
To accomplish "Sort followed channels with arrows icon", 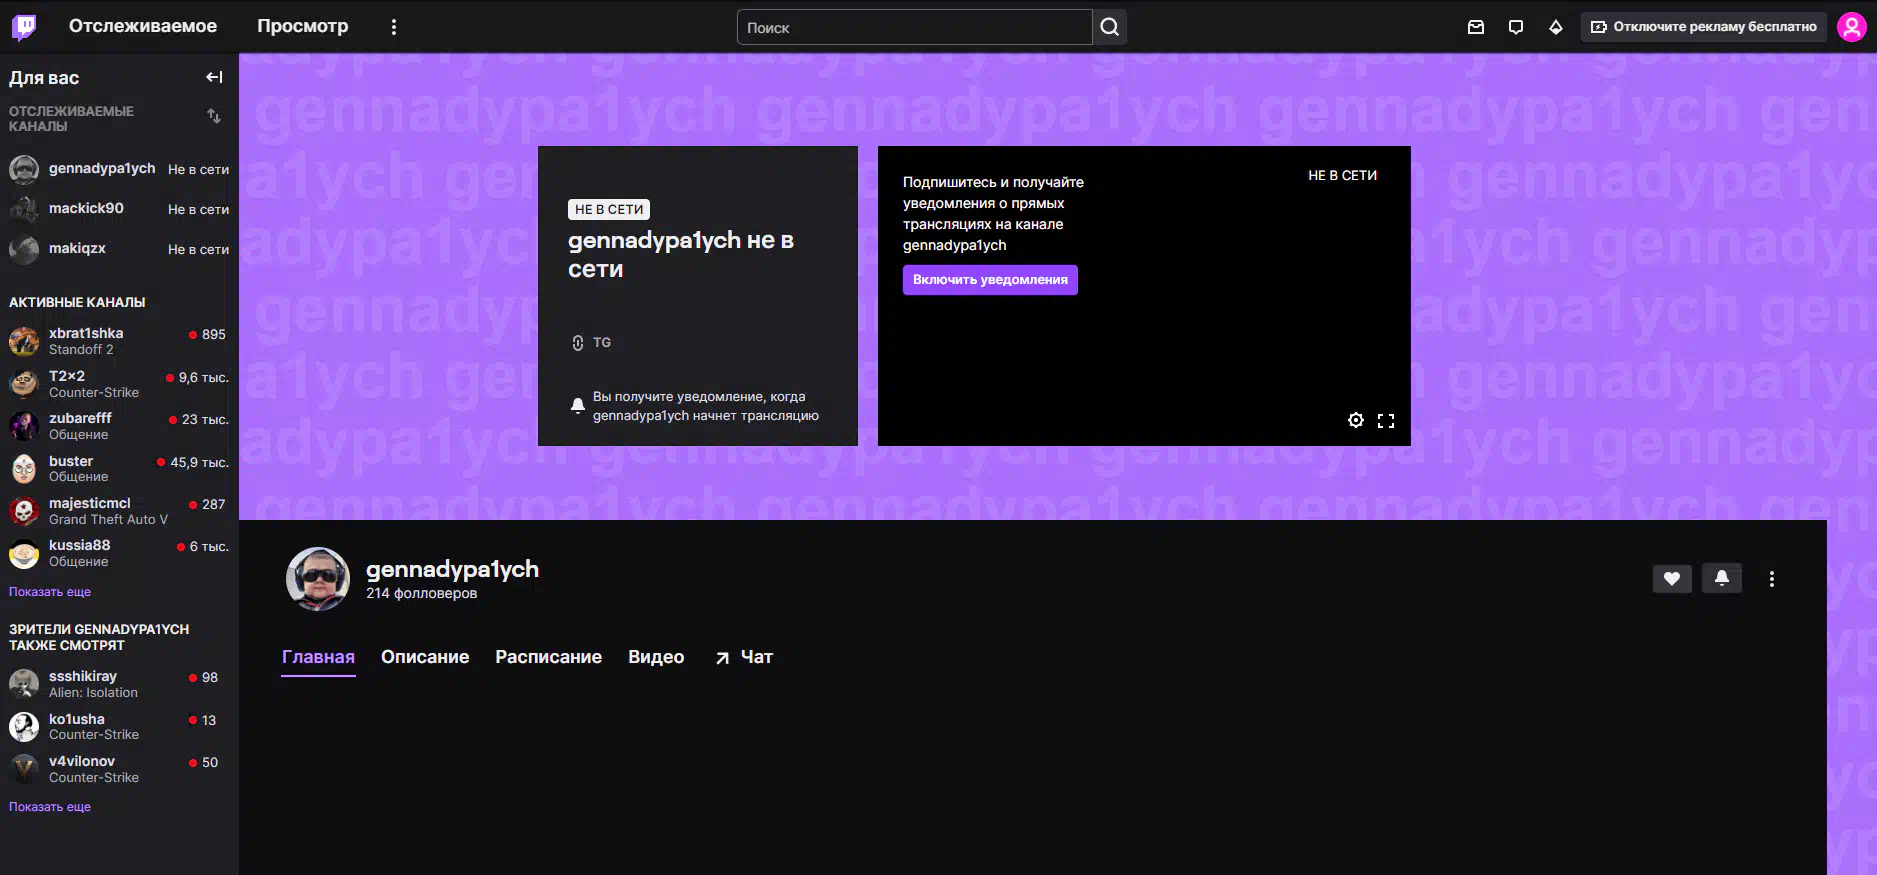I will tap(214, 116).
